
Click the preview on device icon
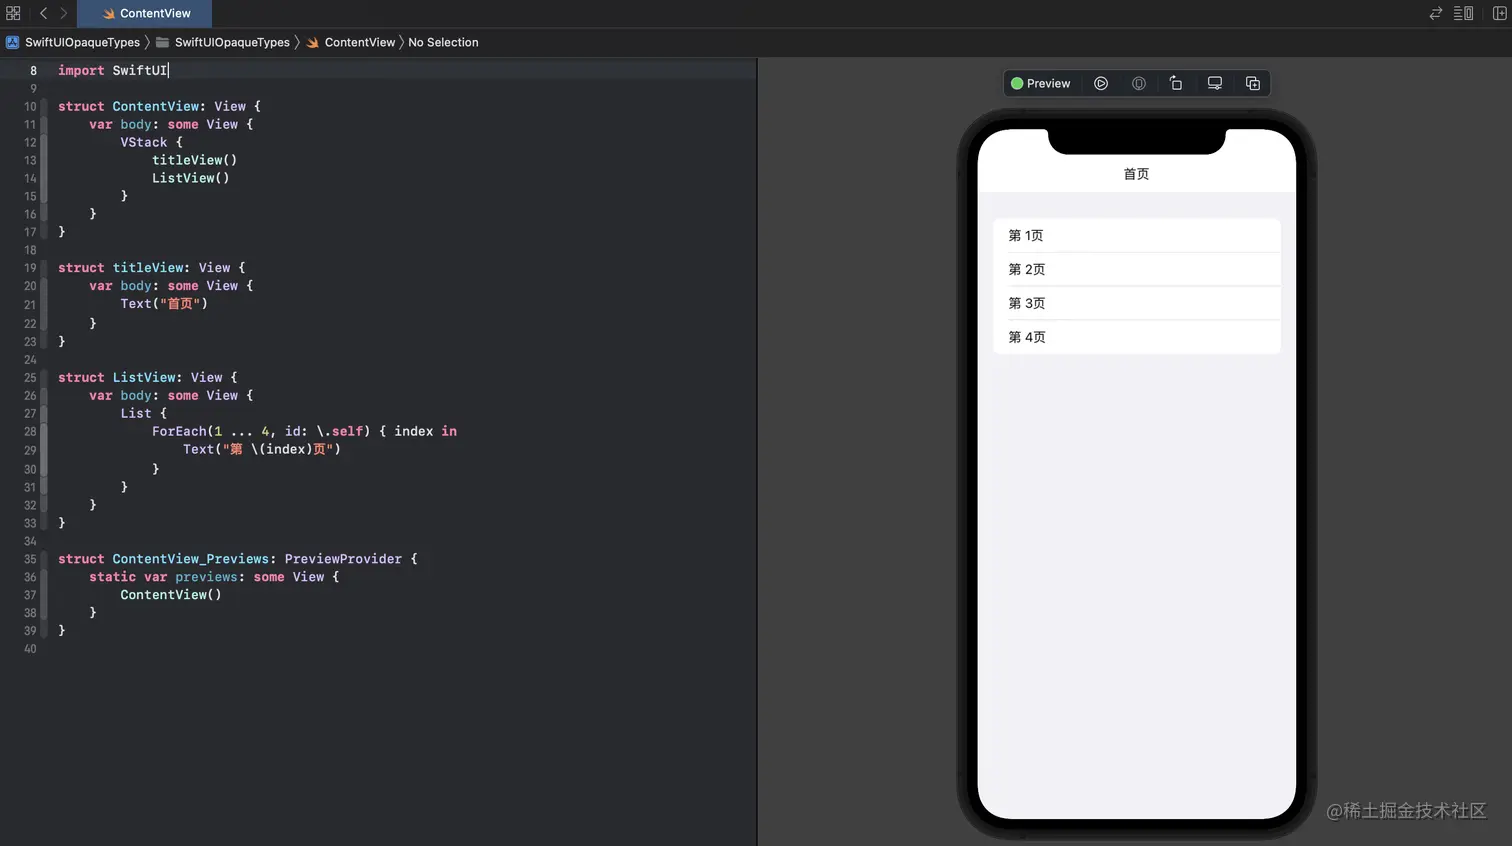[x=1215, y=83]
